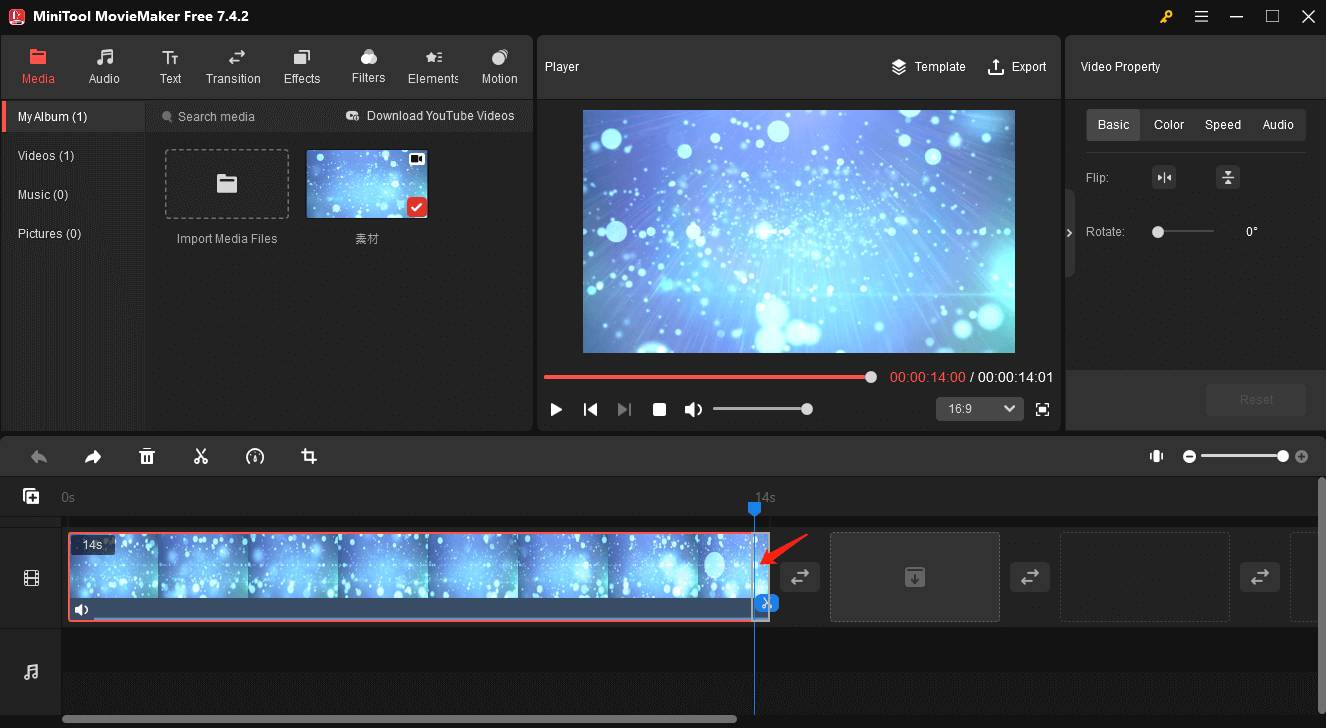Open the Media tab

tap(38, 67)
